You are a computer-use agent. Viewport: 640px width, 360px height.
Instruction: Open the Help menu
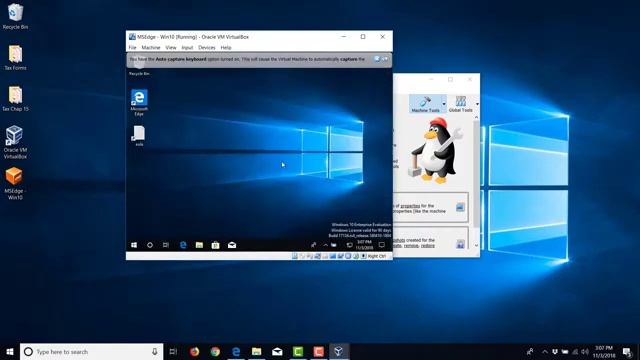[x=226, y=48]
